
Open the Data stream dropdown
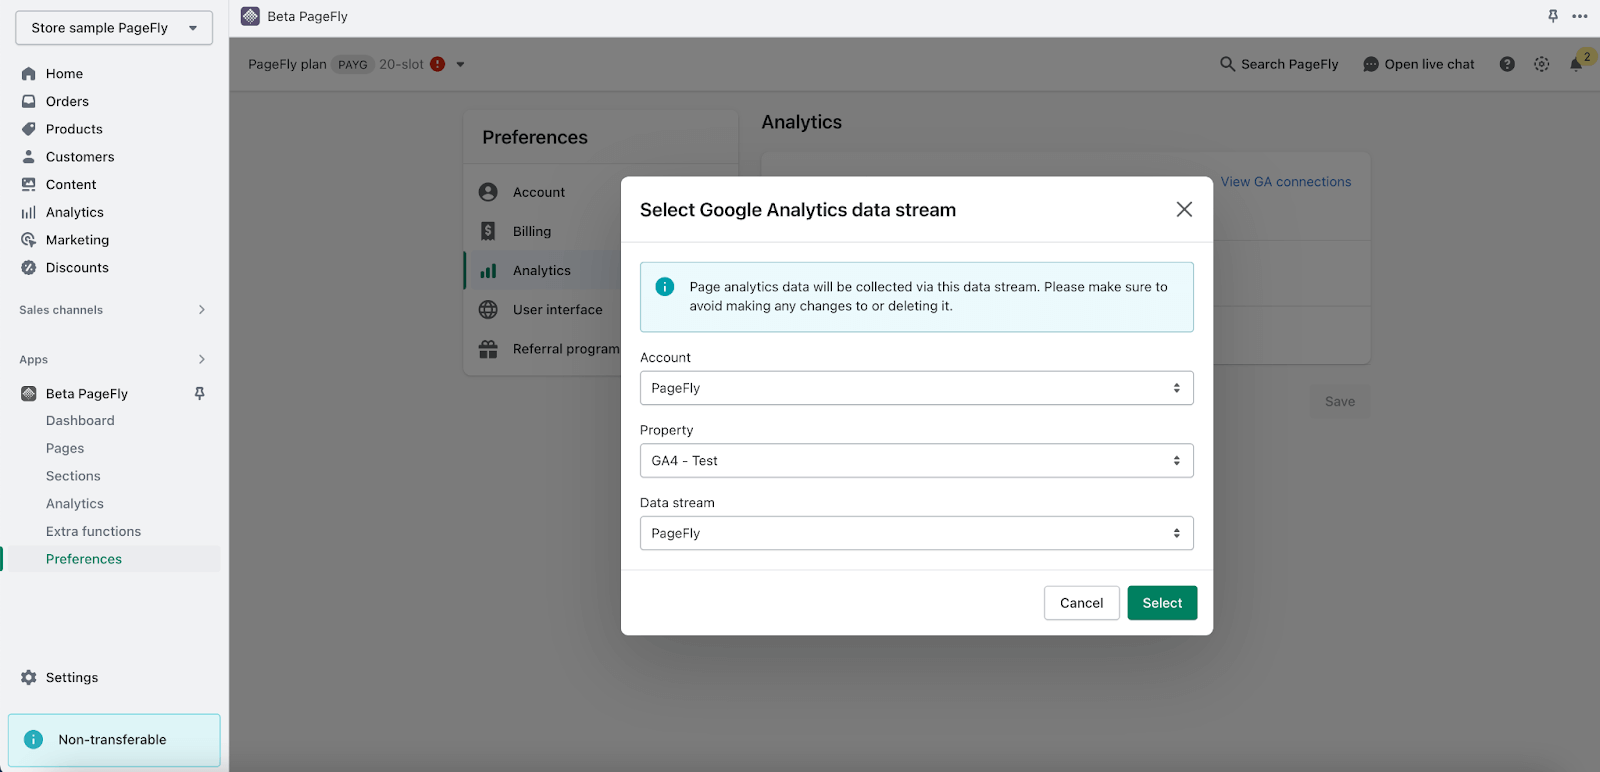pyautogui.click(x=916, y=533)
